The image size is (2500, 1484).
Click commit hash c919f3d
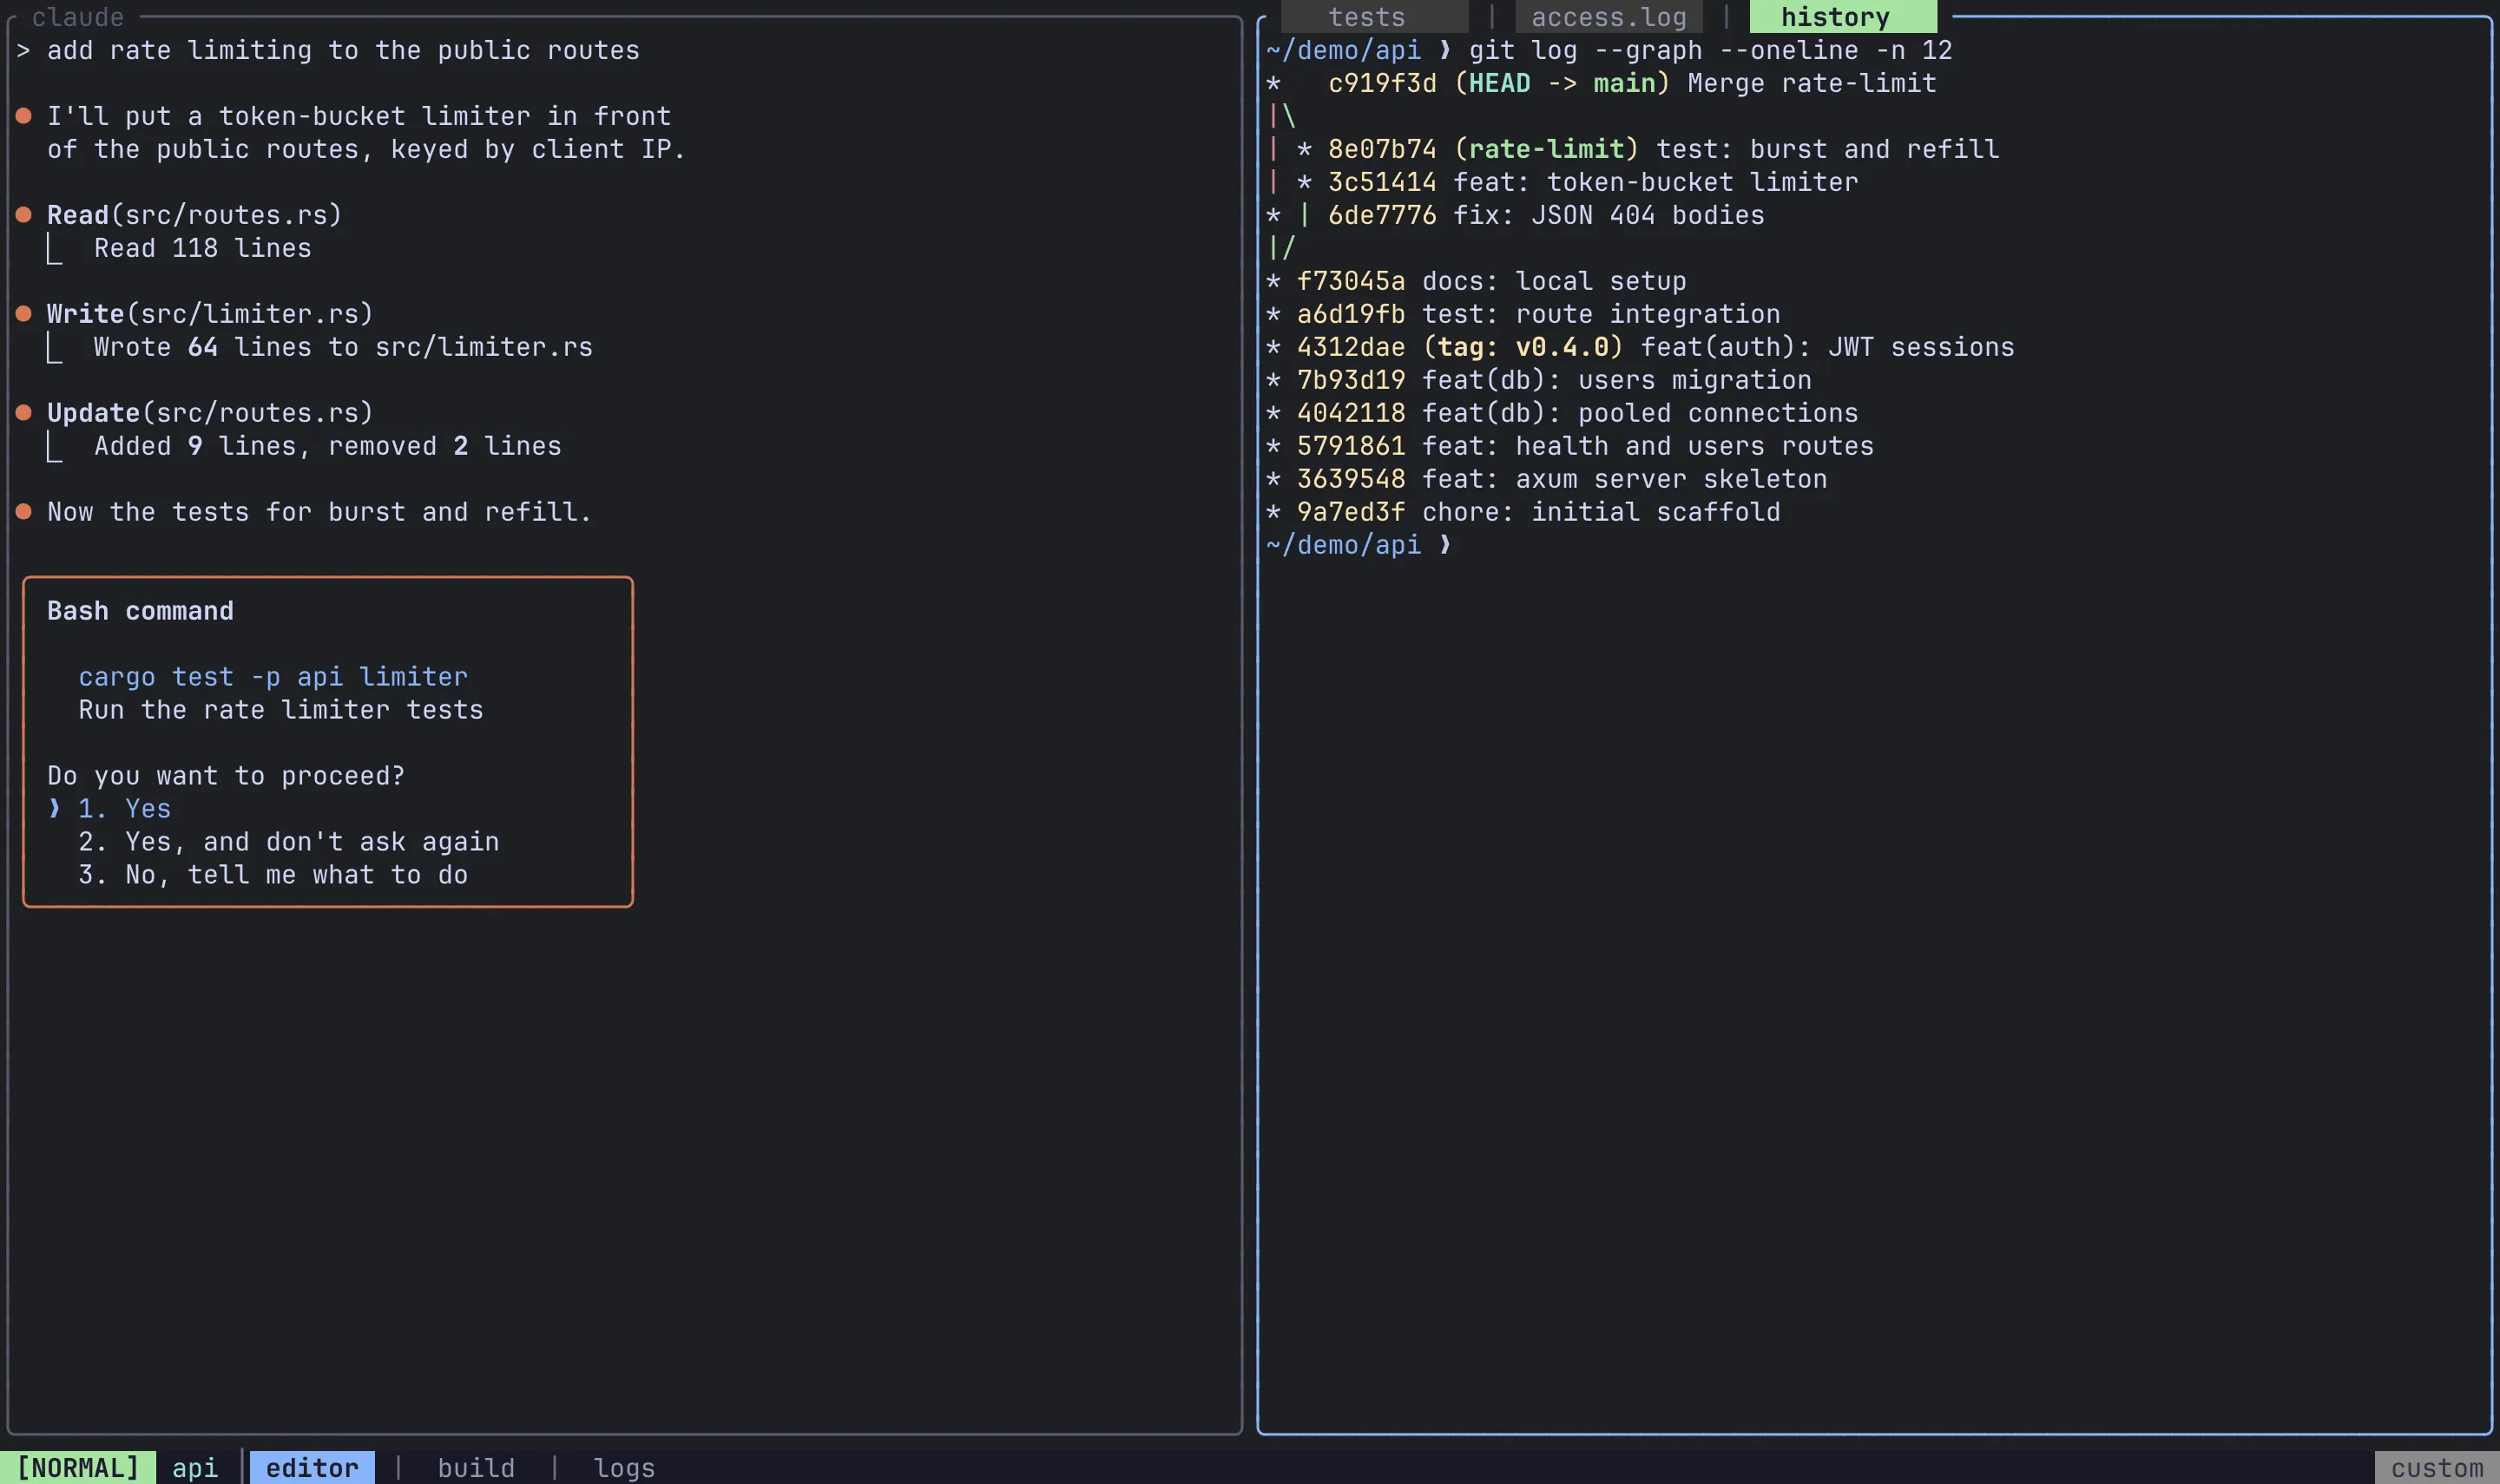(1382, 82)
